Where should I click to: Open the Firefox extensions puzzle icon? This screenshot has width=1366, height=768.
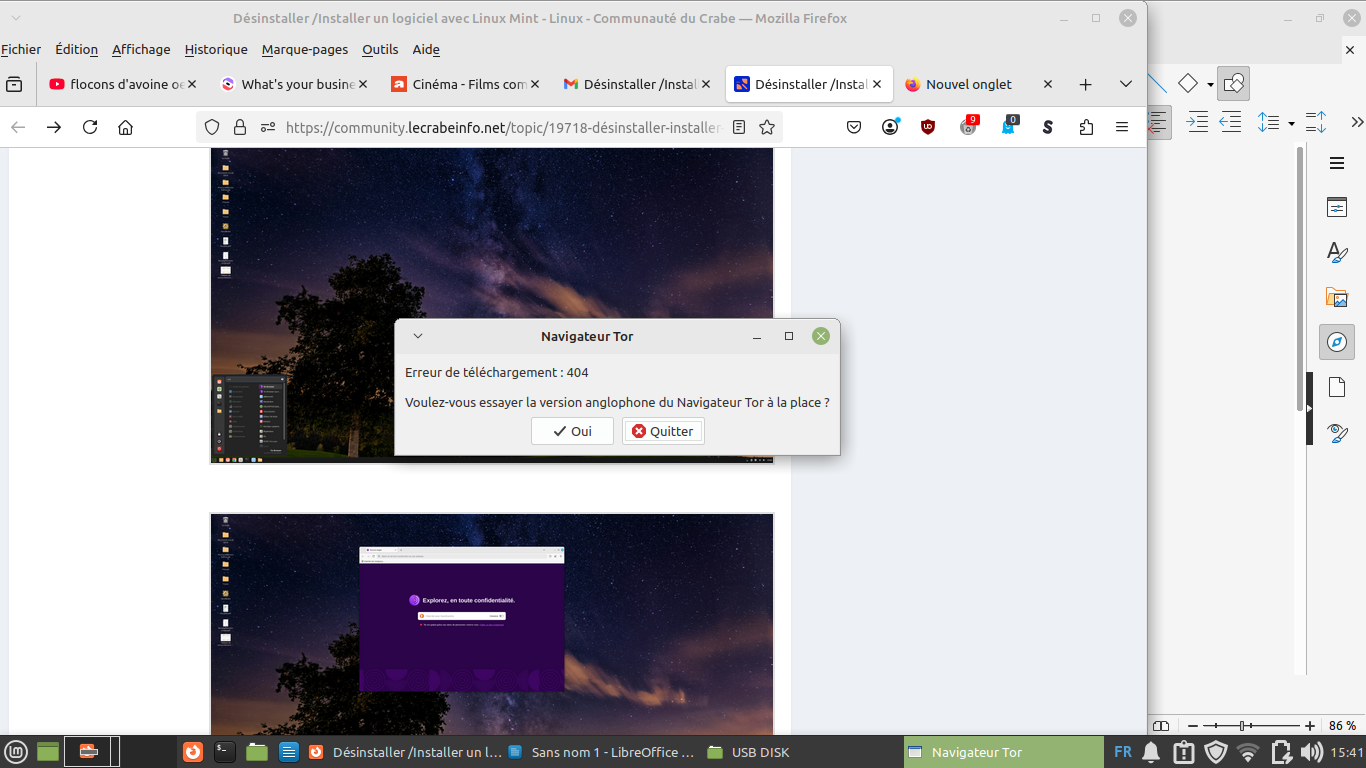tap(1086, 127)
